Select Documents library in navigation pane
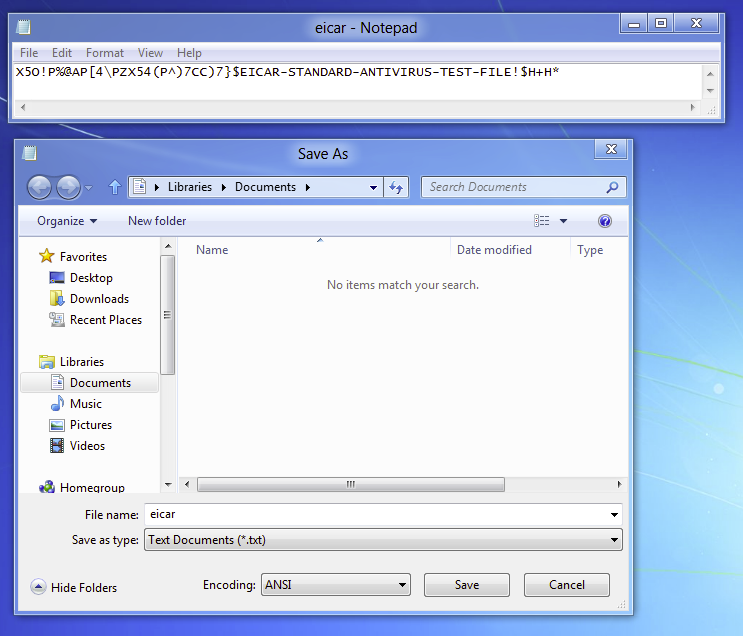Viewport: 743px width, 636px height. pyautogui.click(x=90, y=383)
